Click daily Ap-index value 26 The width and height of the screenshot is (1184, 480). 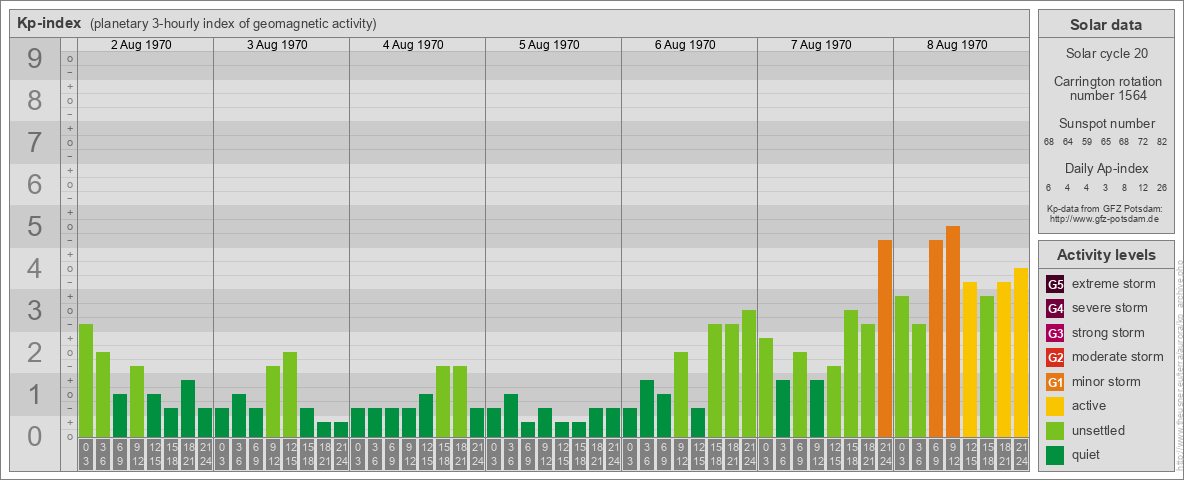1161,187
